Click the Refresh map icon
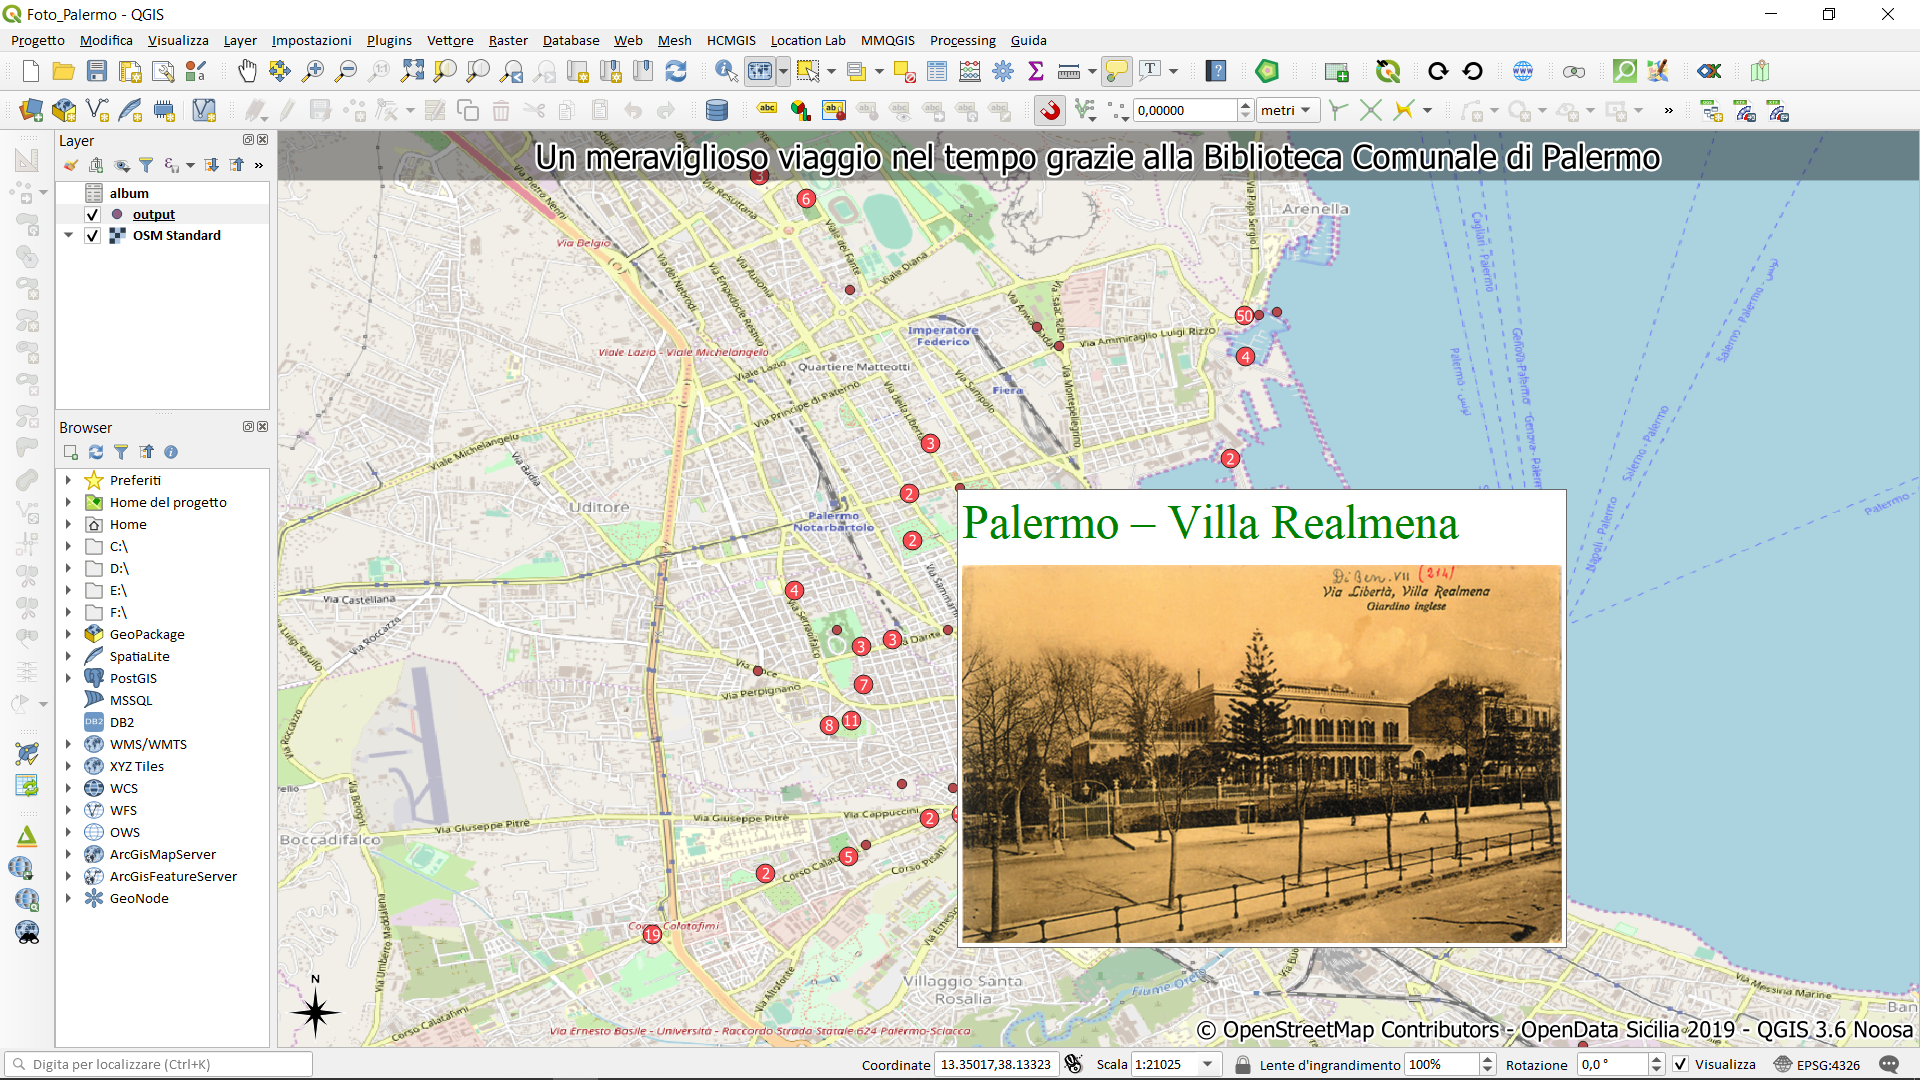This screenshot has width=1920, height=1080. coord(676,71)
